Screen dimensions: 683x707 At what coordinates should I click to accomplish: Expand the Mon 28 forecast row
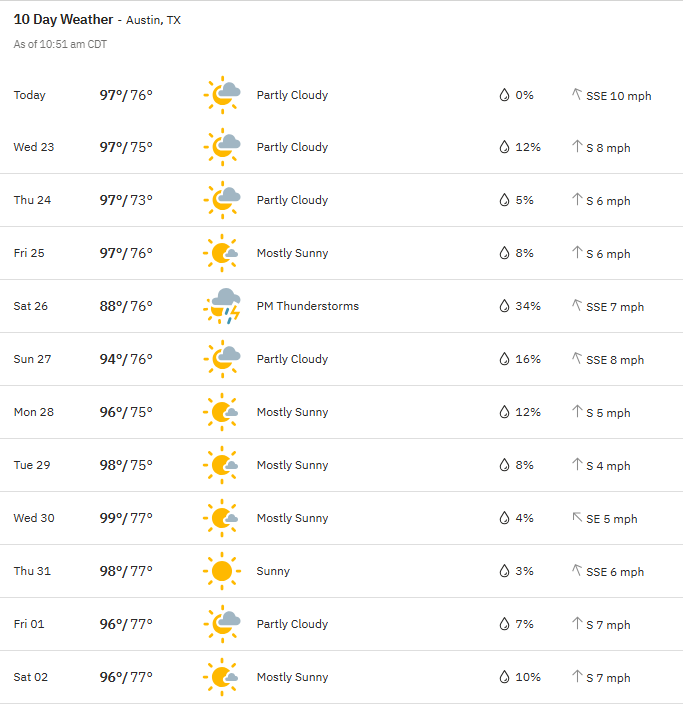(x=341, y=412)
